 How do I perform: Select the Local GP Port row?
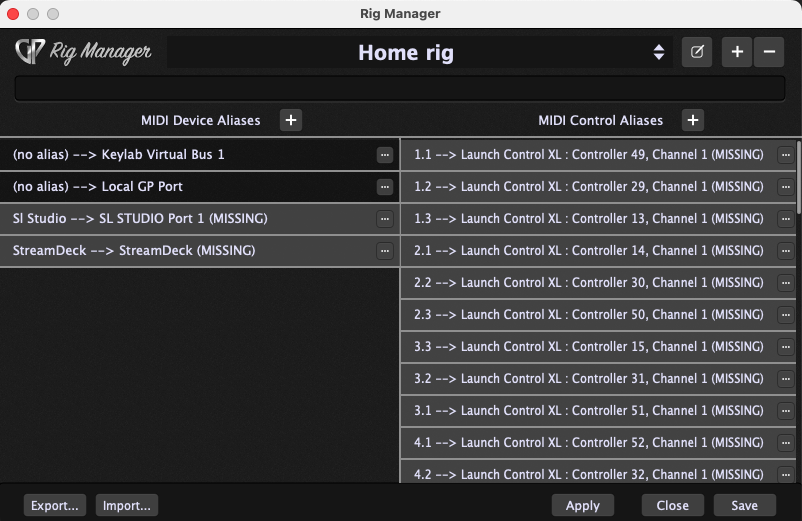(199, 187)
